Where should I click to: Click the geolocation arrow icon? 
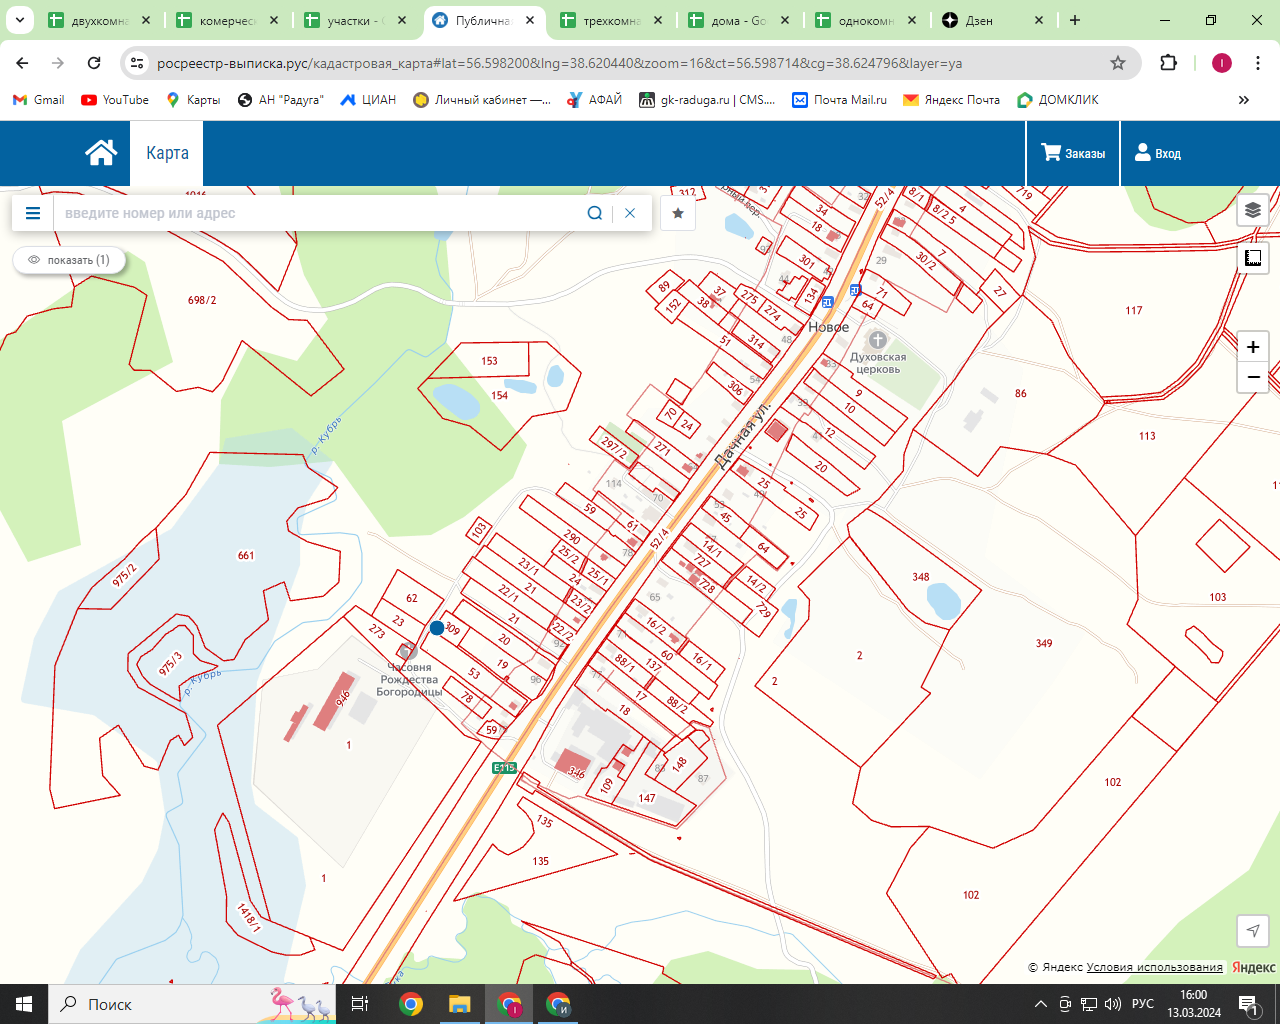click(x=1253, y=930)
